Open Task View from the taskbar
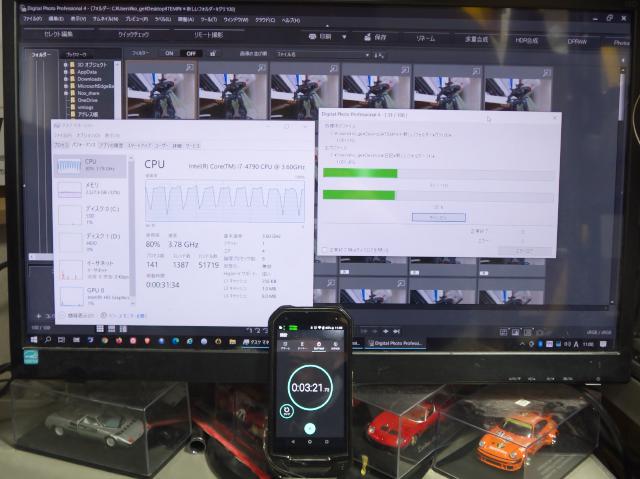The image size is (640, 479). coord(62,339)
